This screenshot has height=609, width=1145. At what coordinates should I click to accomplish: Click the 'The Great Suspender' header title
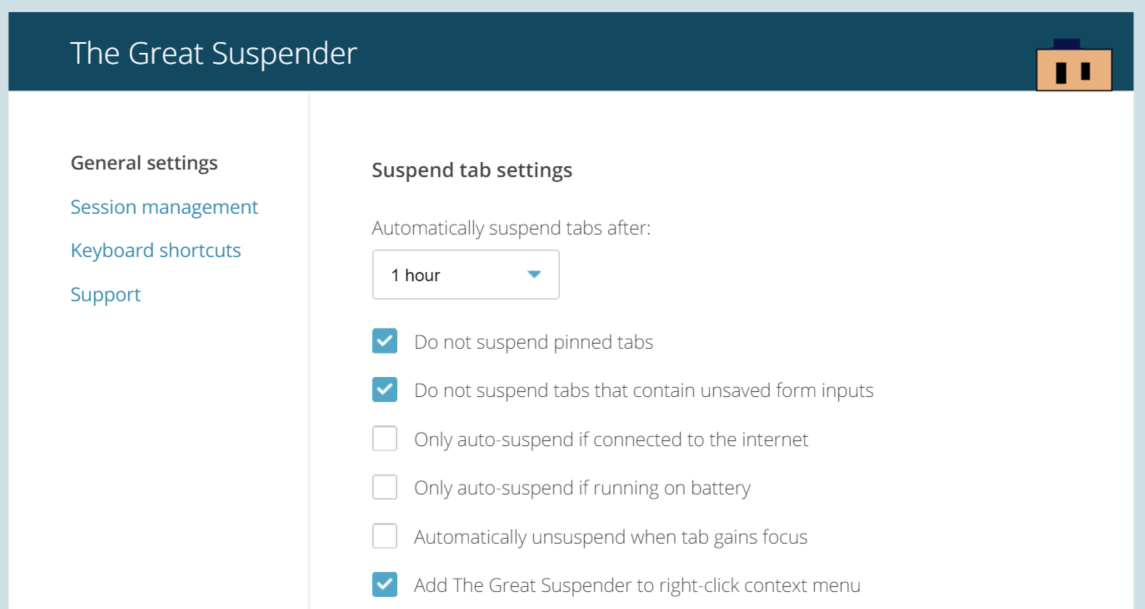[x=213, y=53]
